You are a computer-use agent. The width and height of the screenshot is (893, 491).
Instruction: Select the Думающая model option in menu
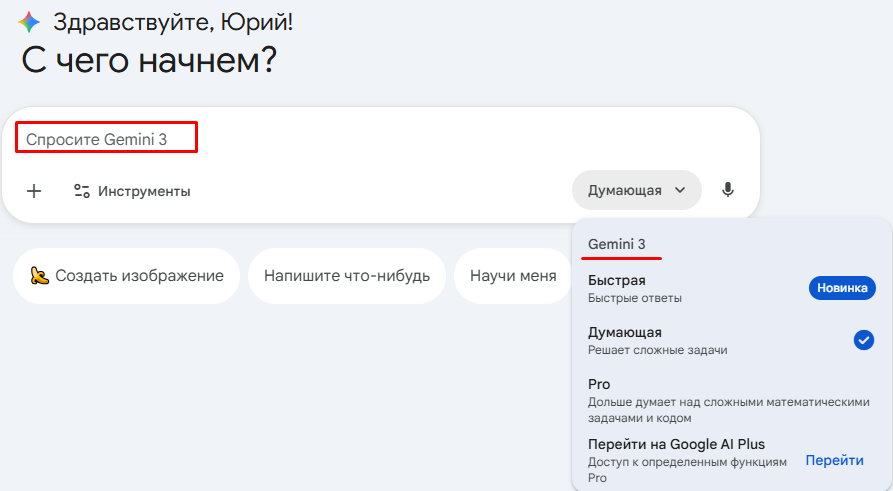pos(731,340)
